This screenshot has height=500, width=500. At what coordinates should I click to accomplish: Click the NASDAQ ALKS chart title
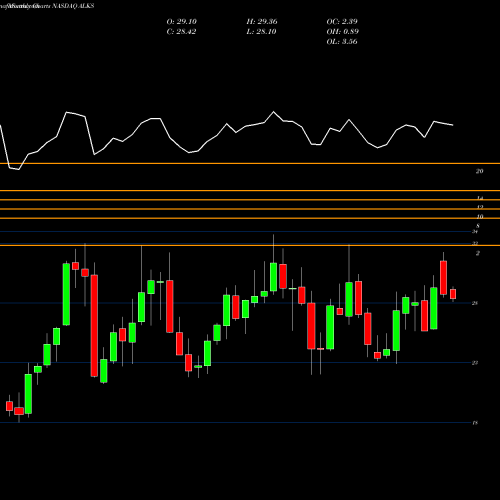click(x=73, y=6)
